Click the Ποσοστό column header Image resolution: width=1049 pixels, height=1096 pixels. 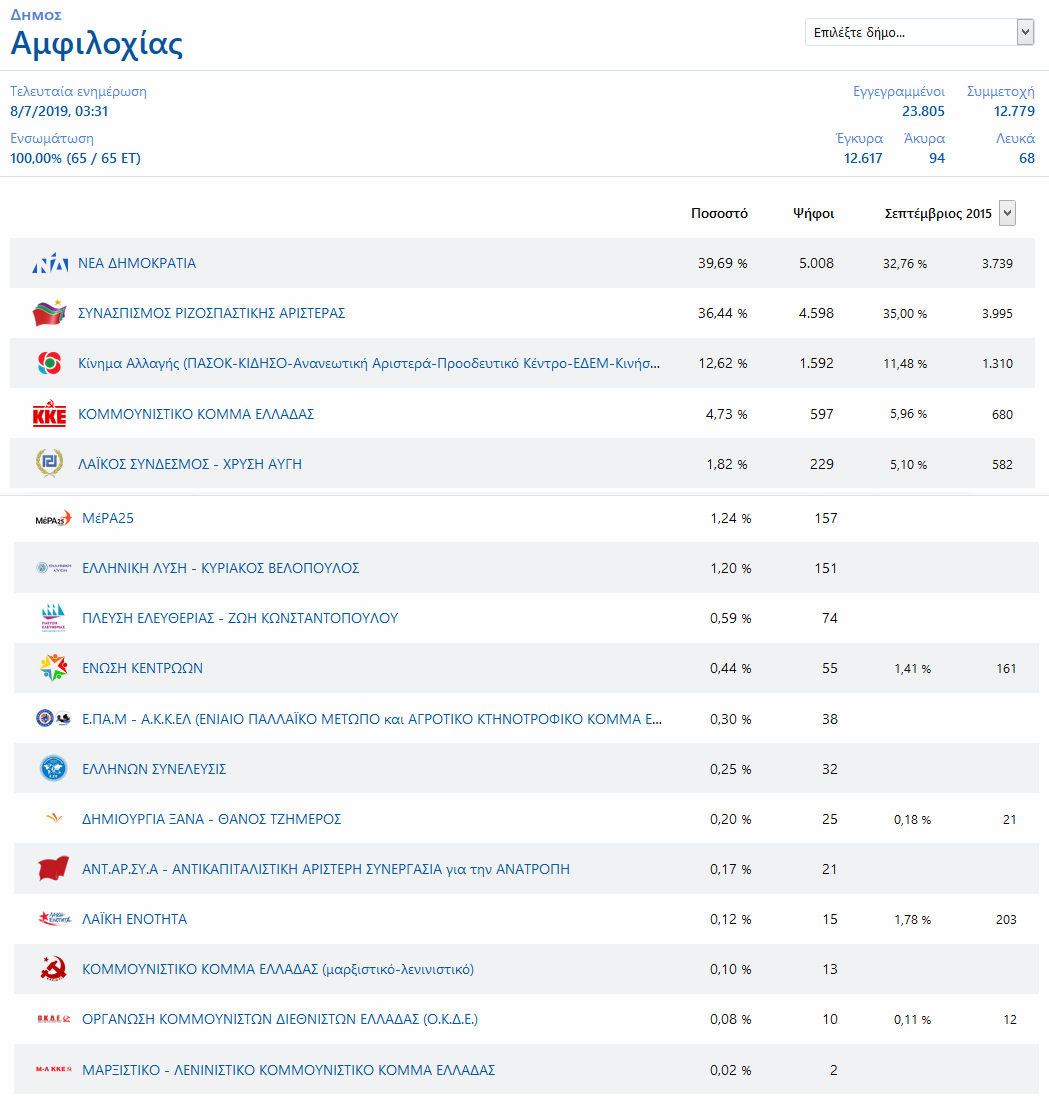tap(719, 213)
